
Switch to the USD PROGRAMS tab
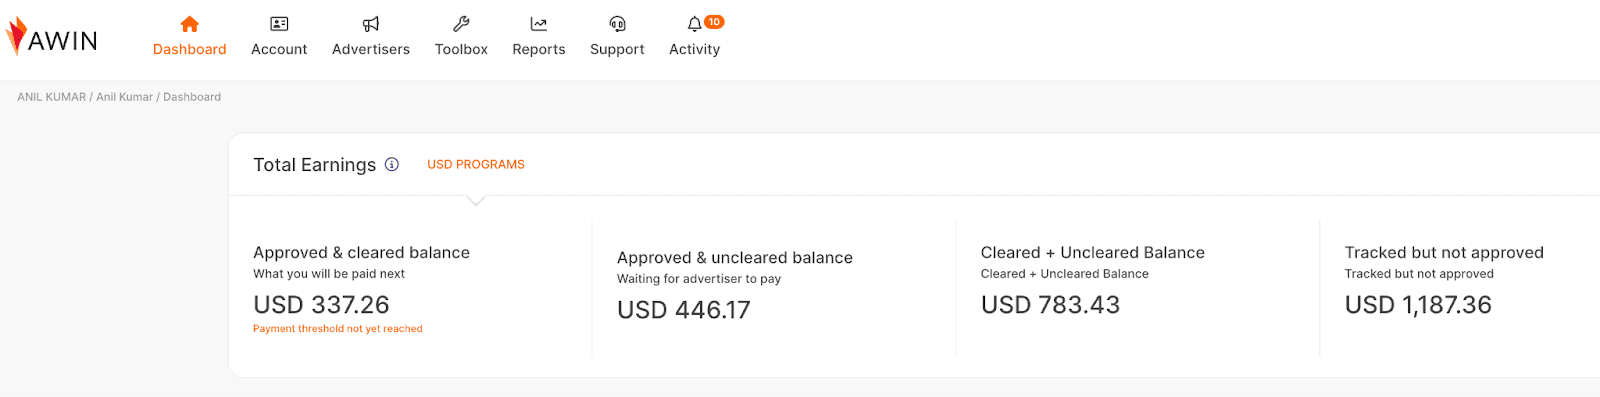click(x=476, y=164)
